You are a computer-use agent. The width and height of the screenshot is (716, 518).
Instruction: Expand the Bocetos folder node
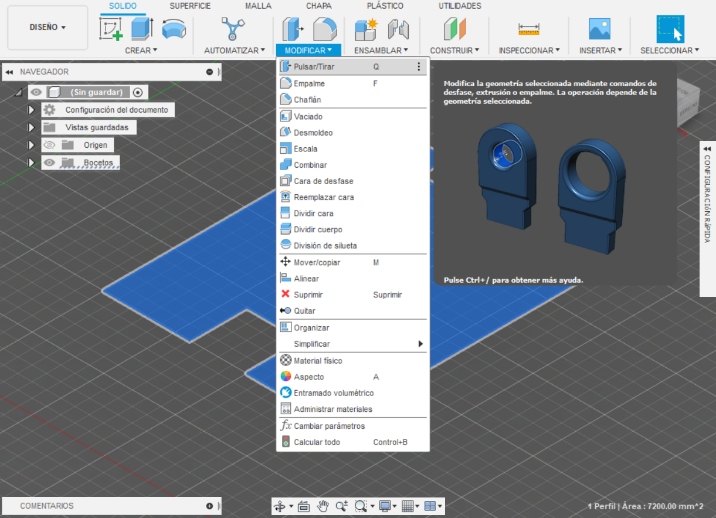pos(31,163)
